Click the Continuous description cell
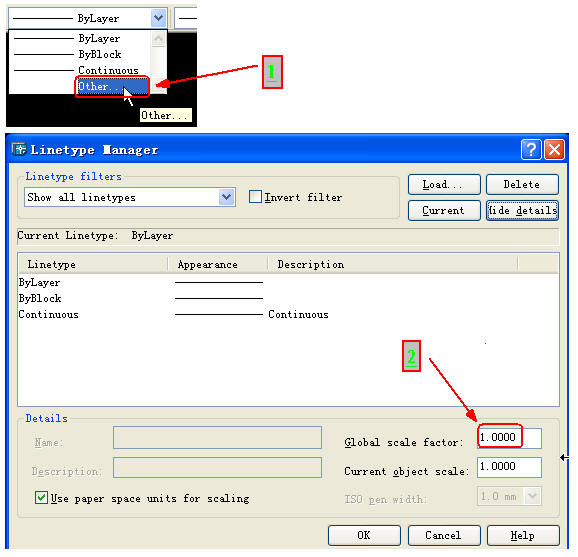The image size is (578, 557). pyautogui.click(x=298, y=314)
